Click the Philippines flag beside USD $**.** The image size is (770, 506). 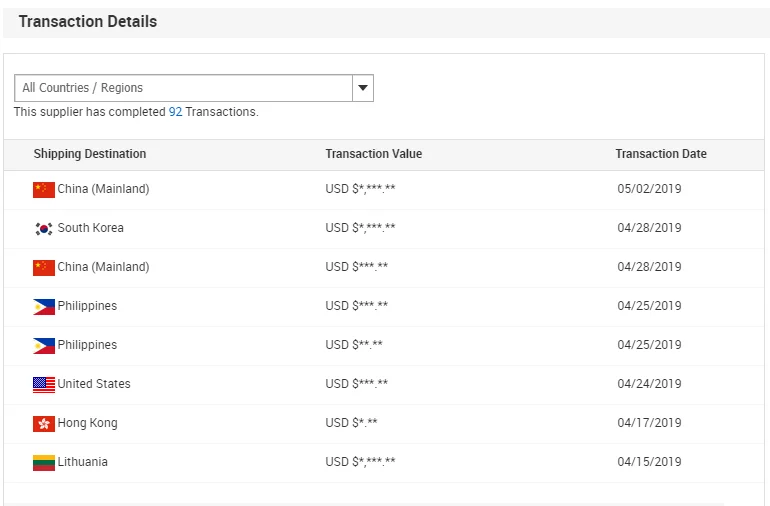pyautogui.click(x=44, y=345)
